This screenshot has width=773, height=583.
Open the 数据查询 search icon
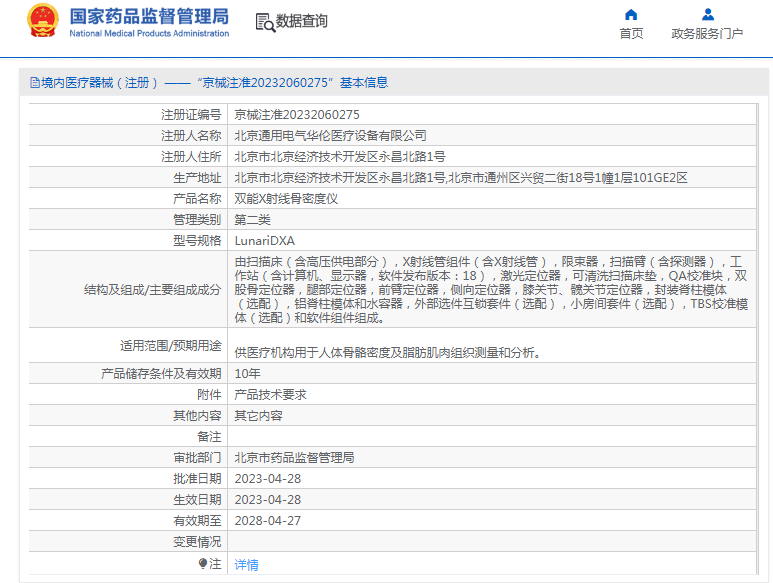265,23
